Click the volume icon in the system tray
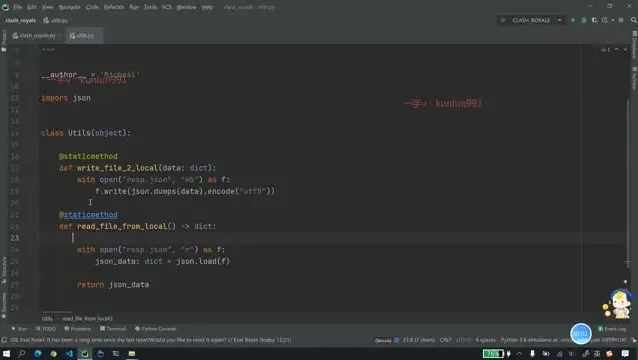 [572, 353]
